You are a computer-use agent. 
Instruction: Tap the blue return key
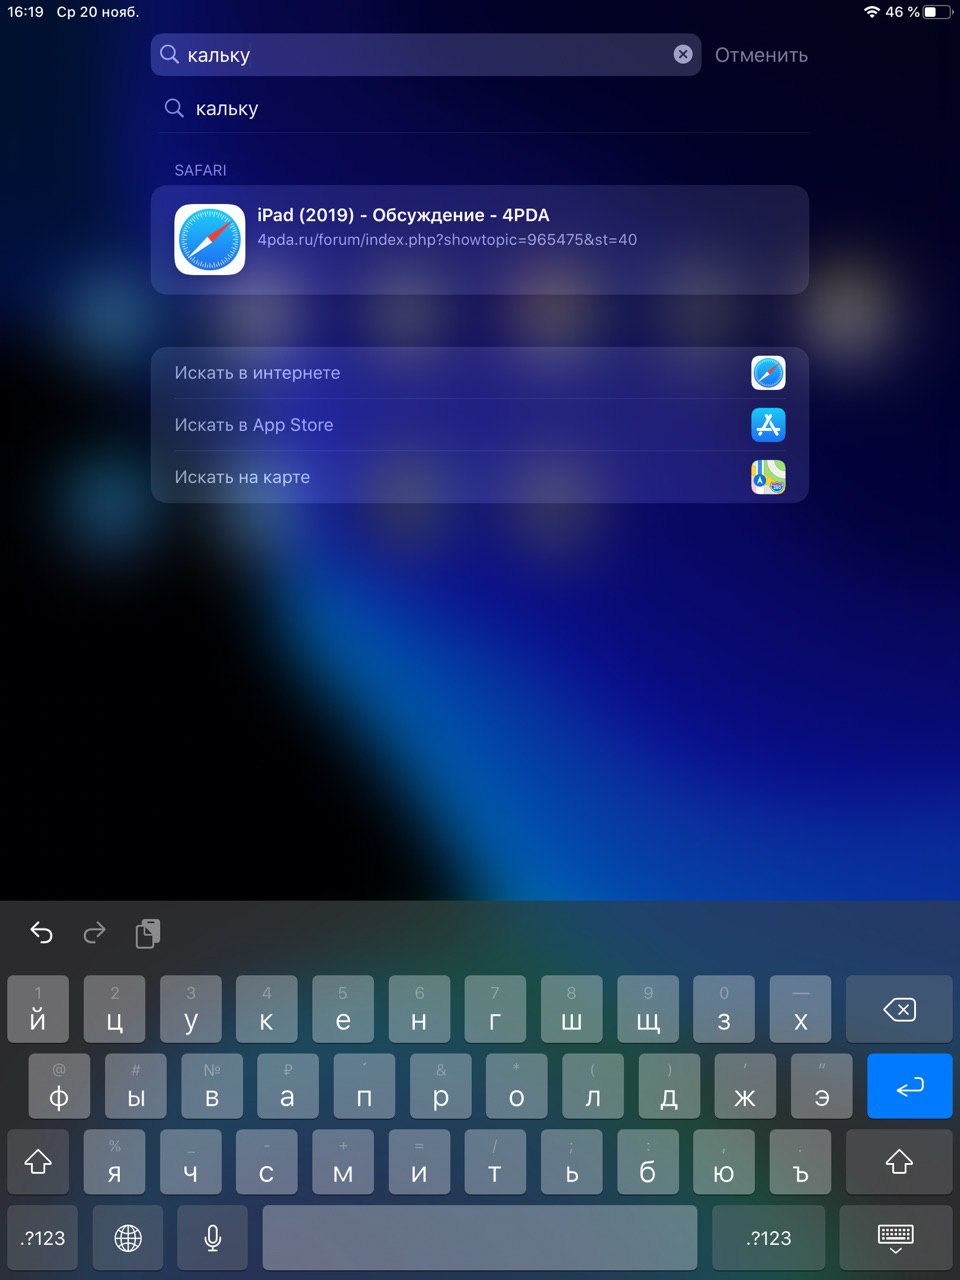tap(910, 1086)
